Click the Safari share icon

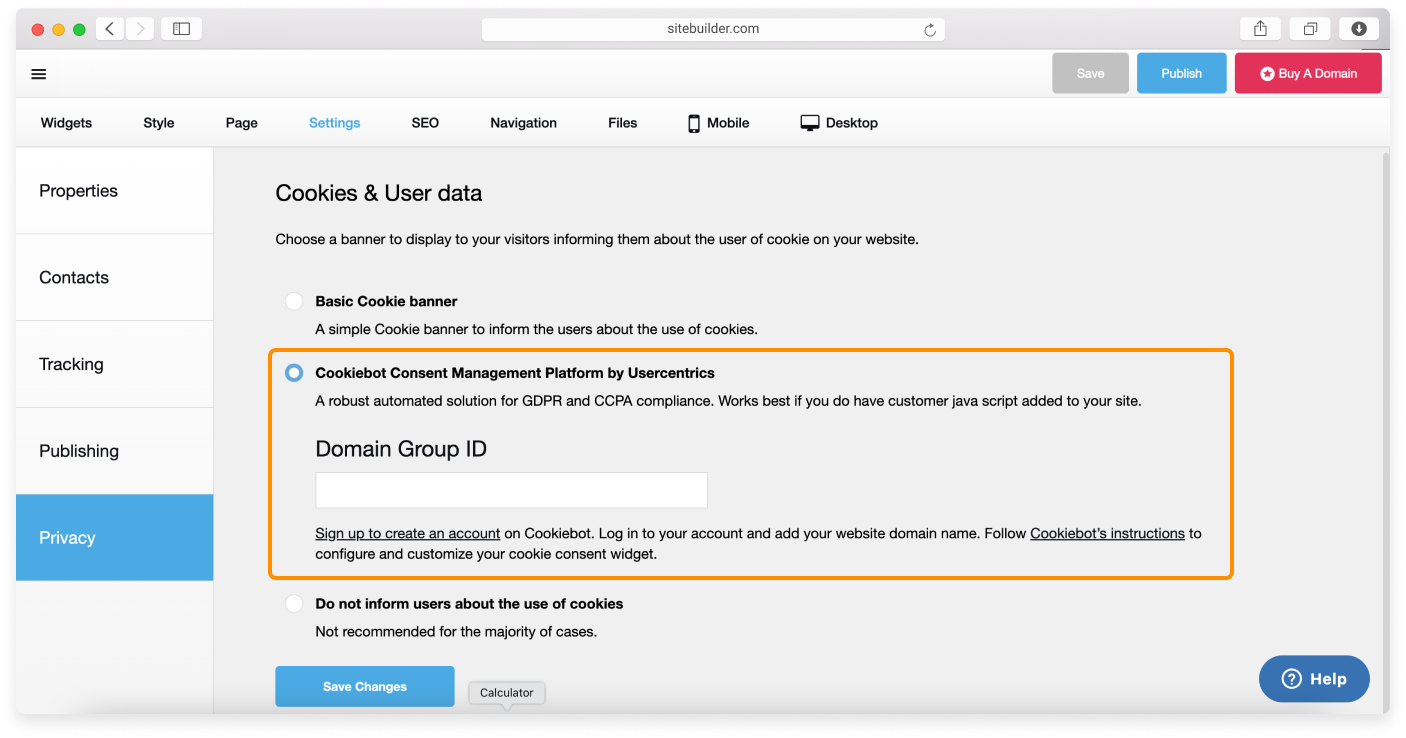[x=1260, y=29]
